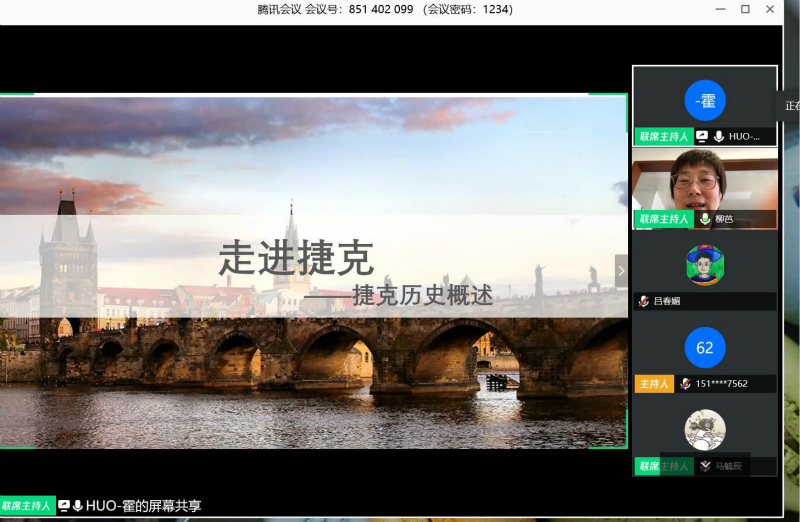Click the HUO-霍的屏幕共享 label
The width and height of the screenshot is (800, 522).
(x=143, y=506)
